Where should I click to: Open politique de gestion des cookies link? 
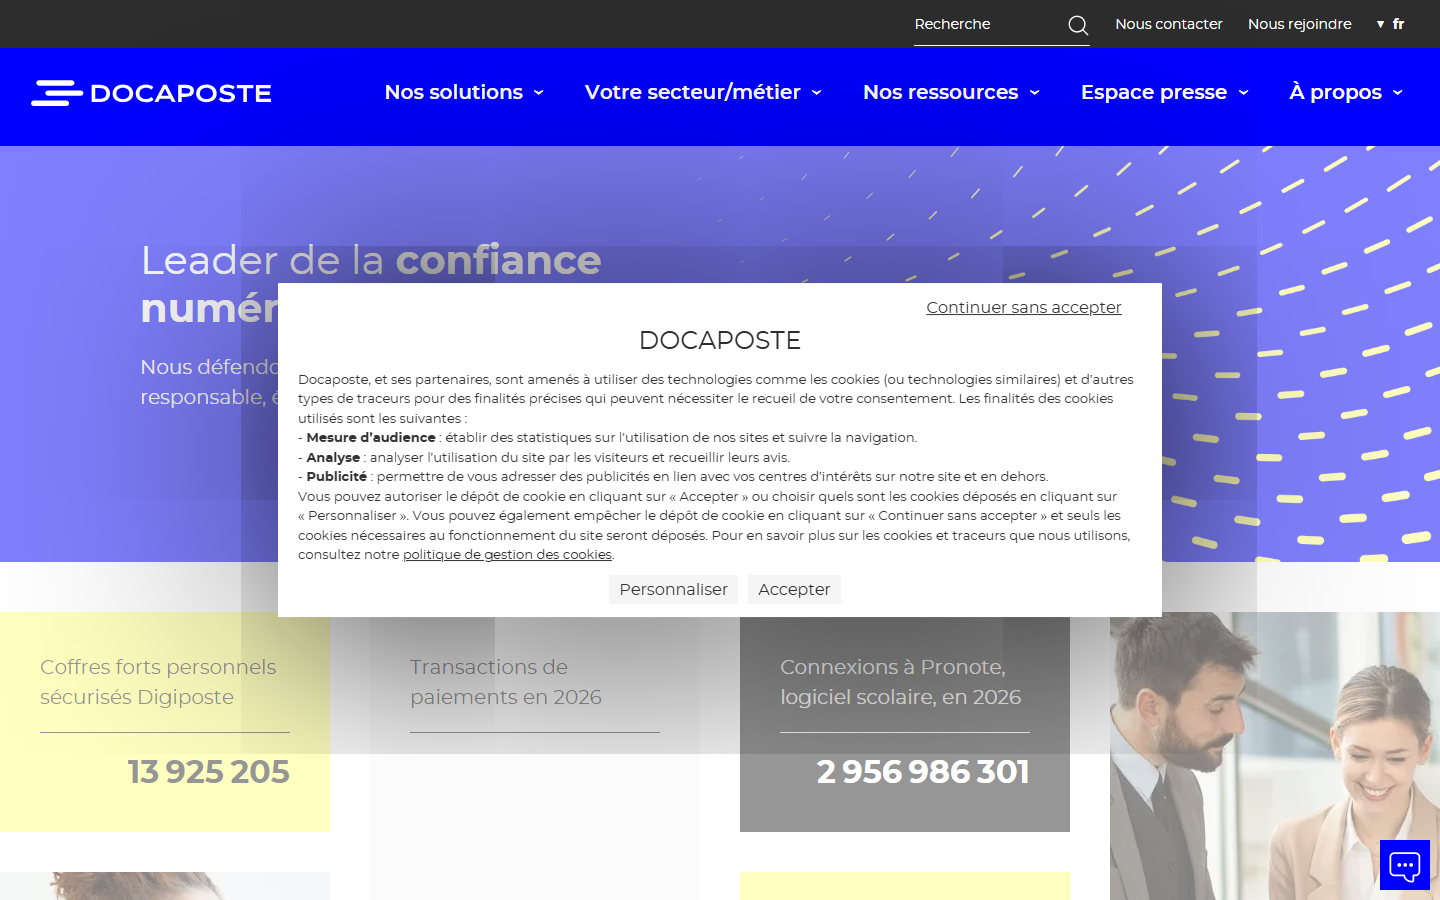click(x=507, y=554)
